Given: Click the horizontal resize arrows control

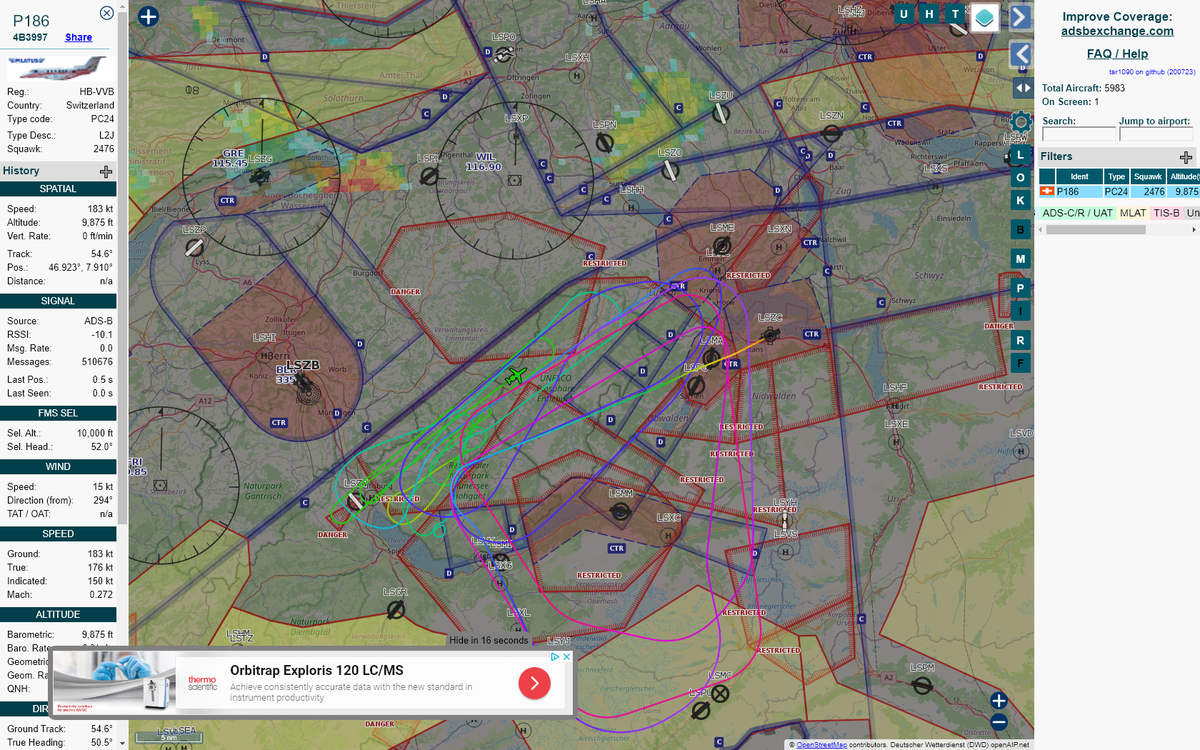Looking at the screenshot, I should 1022,88.
